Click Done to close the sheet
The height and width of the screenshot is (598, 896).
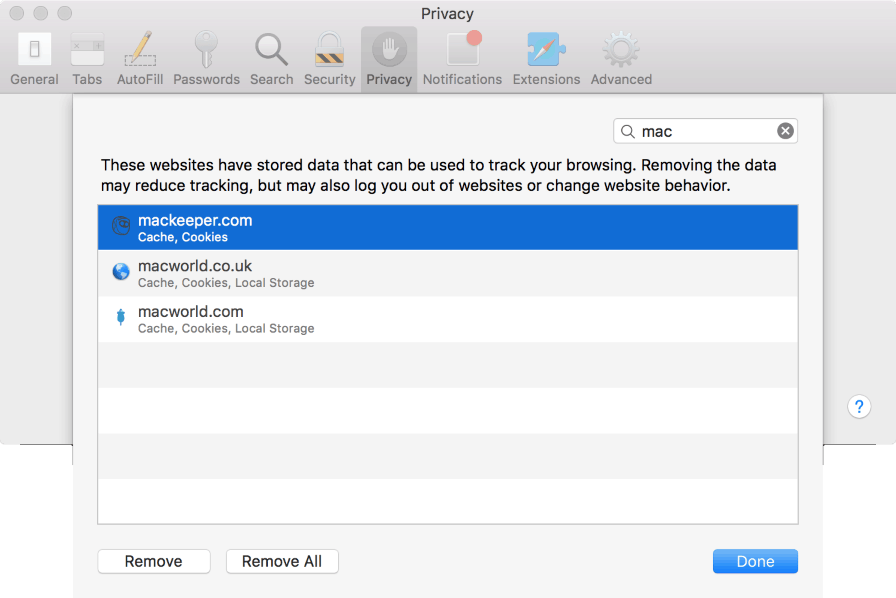(x=755, y=561)
